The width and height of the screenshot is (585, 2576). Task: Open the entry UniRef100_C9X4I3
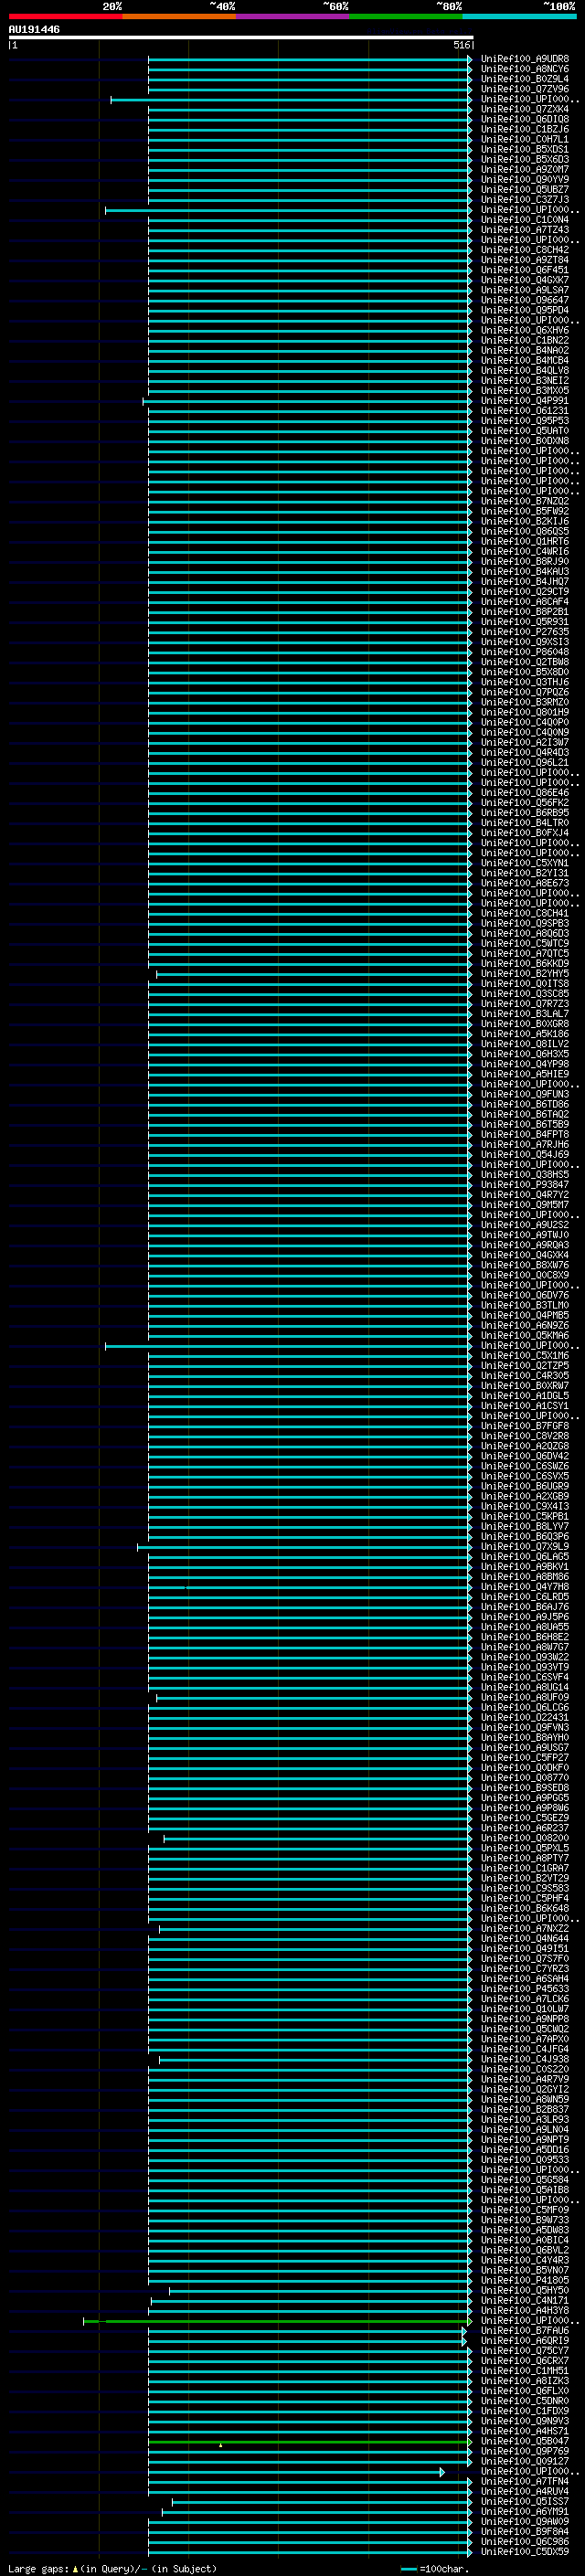pyautogui.click(x=525, y=1506)
